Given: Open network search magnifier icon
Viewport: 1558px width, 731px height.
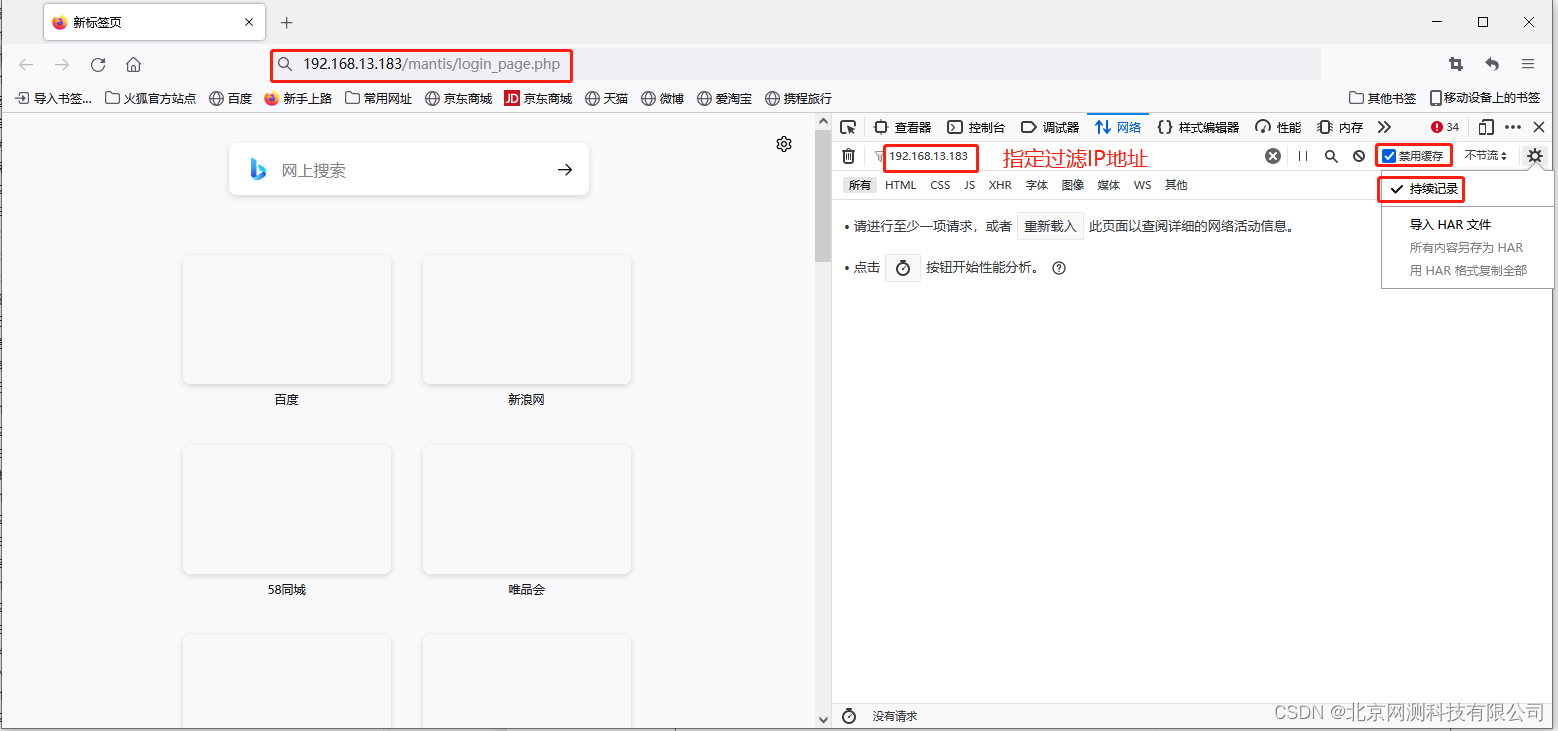Looking at the screenshot, I should (1331, 156).
